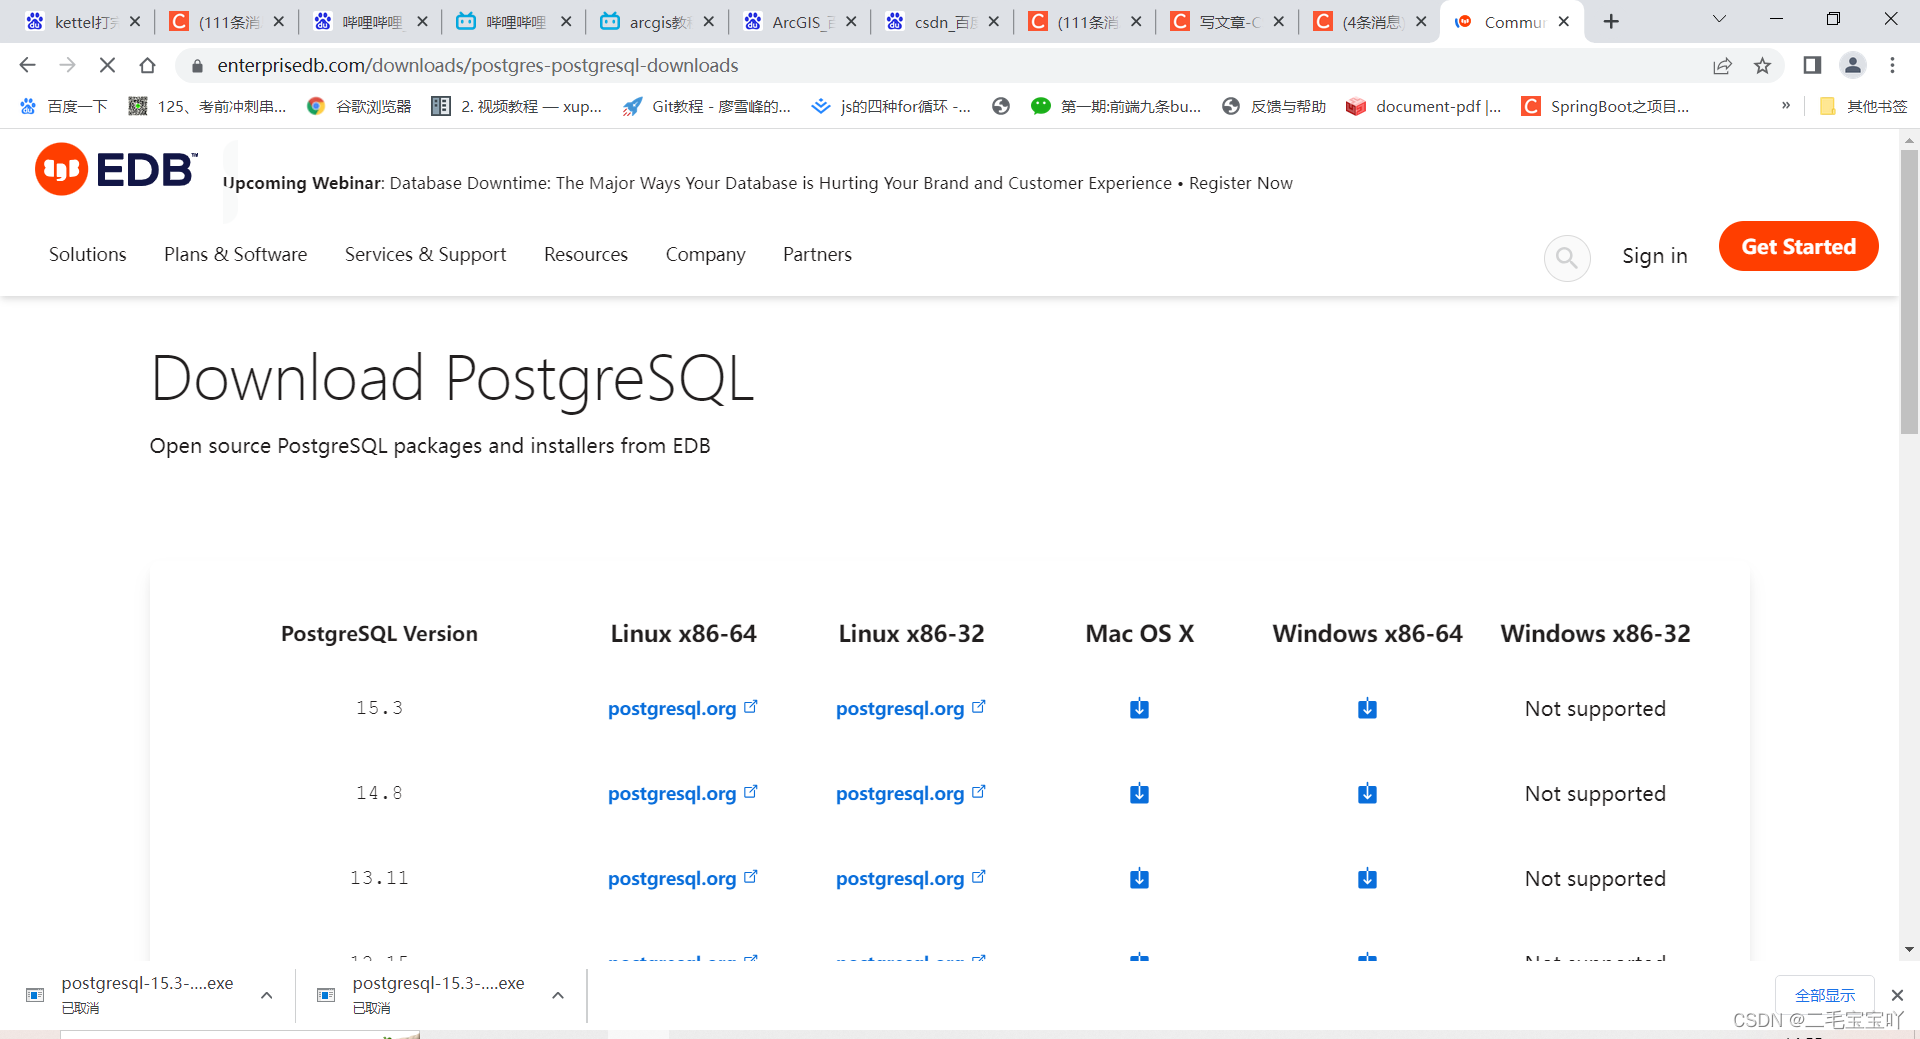The image size is (1920, 1039).
Task: Open the Partners menu
Action: [x=817, y=254]
